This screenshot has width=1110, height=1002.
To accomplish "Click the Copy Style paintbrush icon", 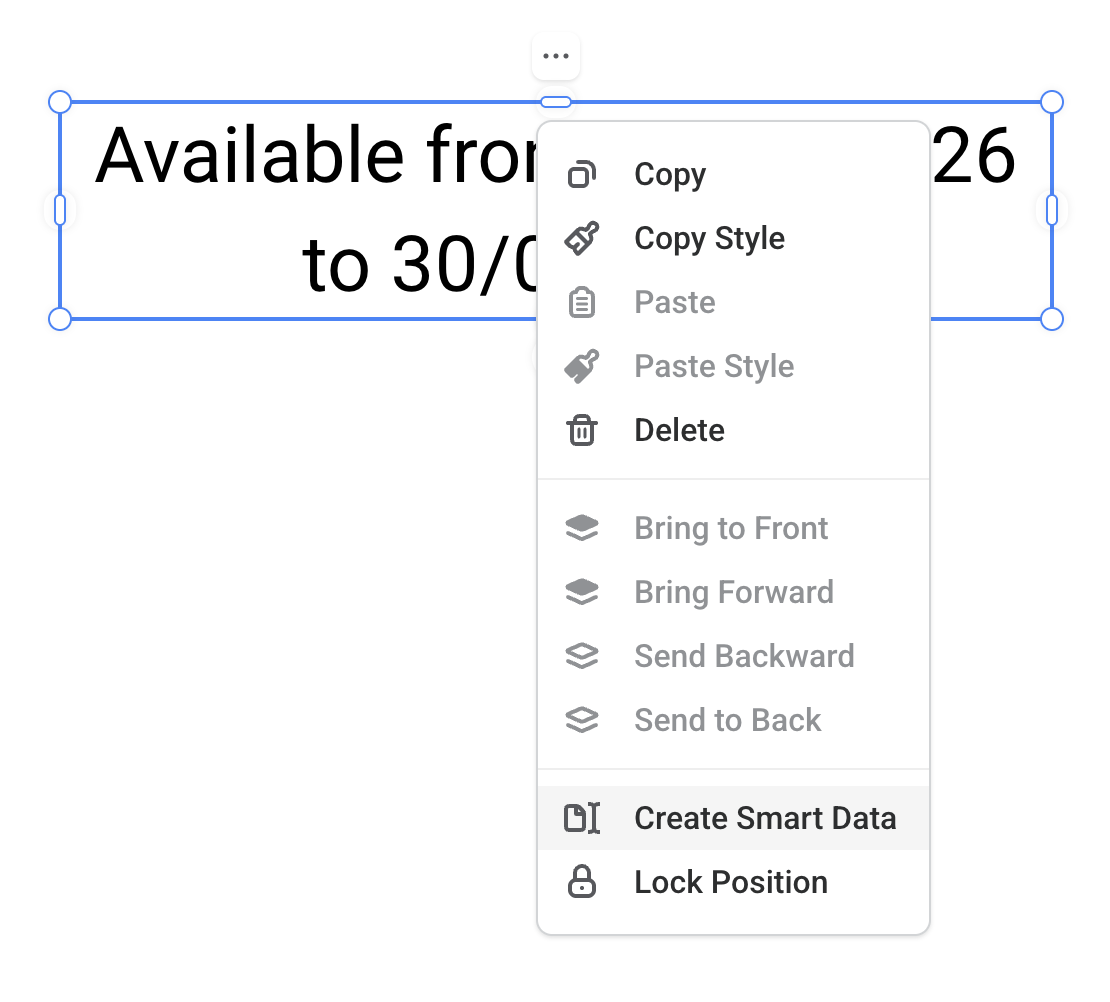I will 582,238.
